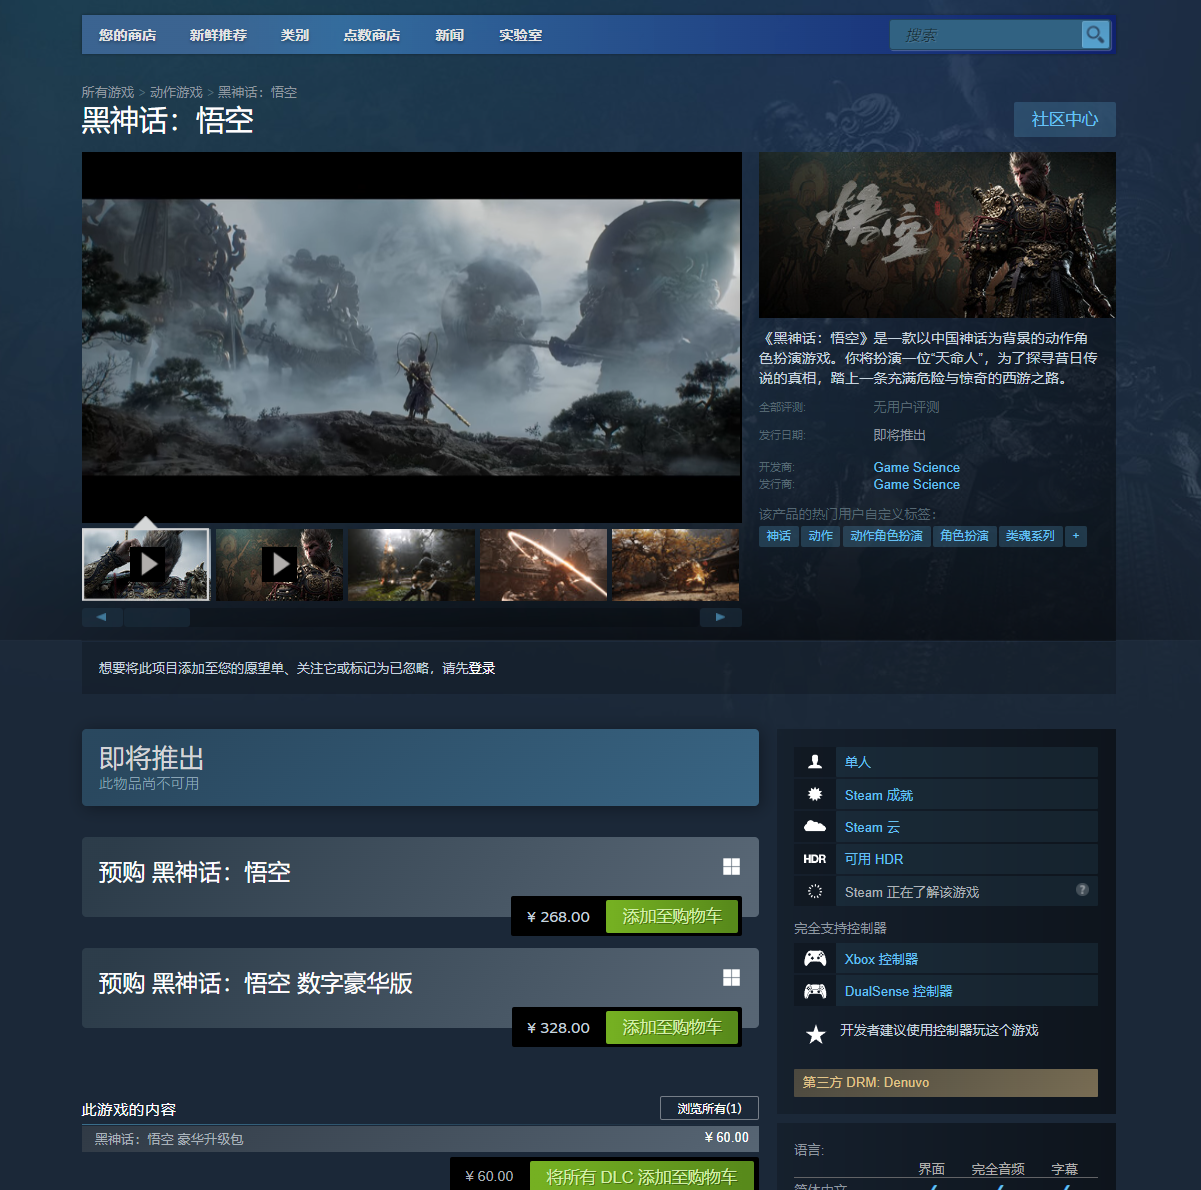Click 第三方 DRM: Denuvo notice

click(946, 1082)
